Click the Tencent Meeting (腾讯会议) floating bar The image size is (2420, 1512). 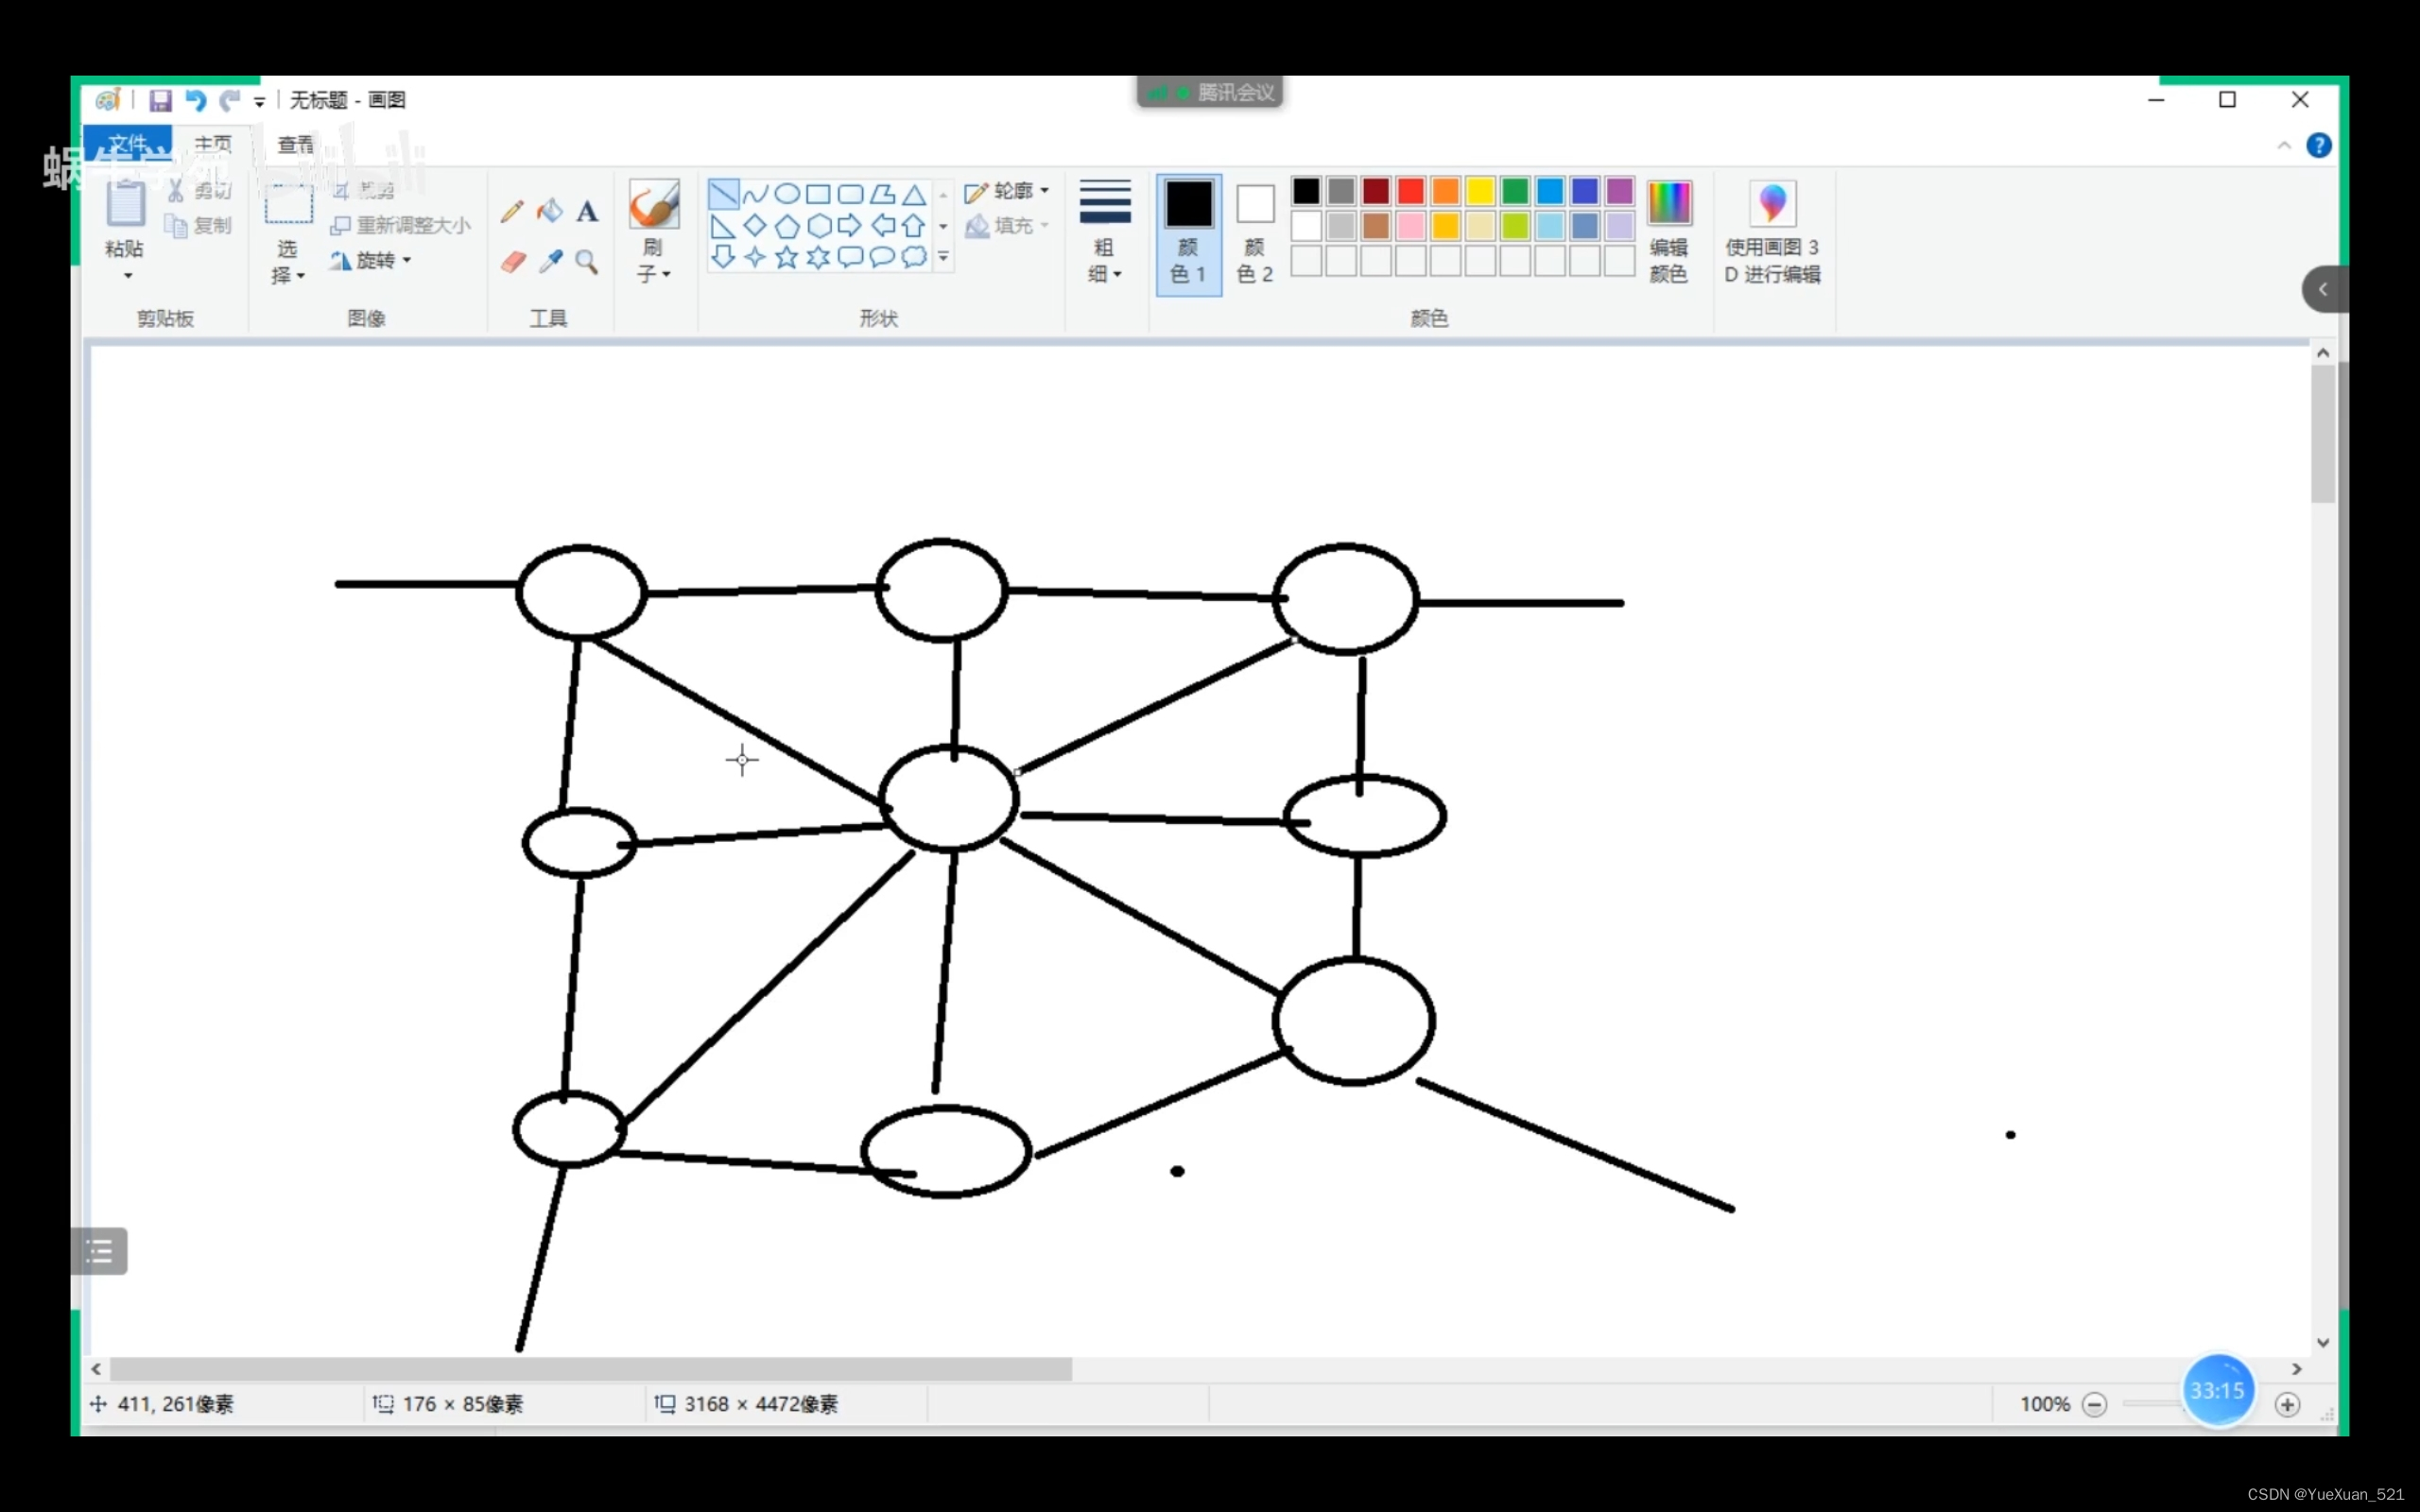coord(1210,93)
